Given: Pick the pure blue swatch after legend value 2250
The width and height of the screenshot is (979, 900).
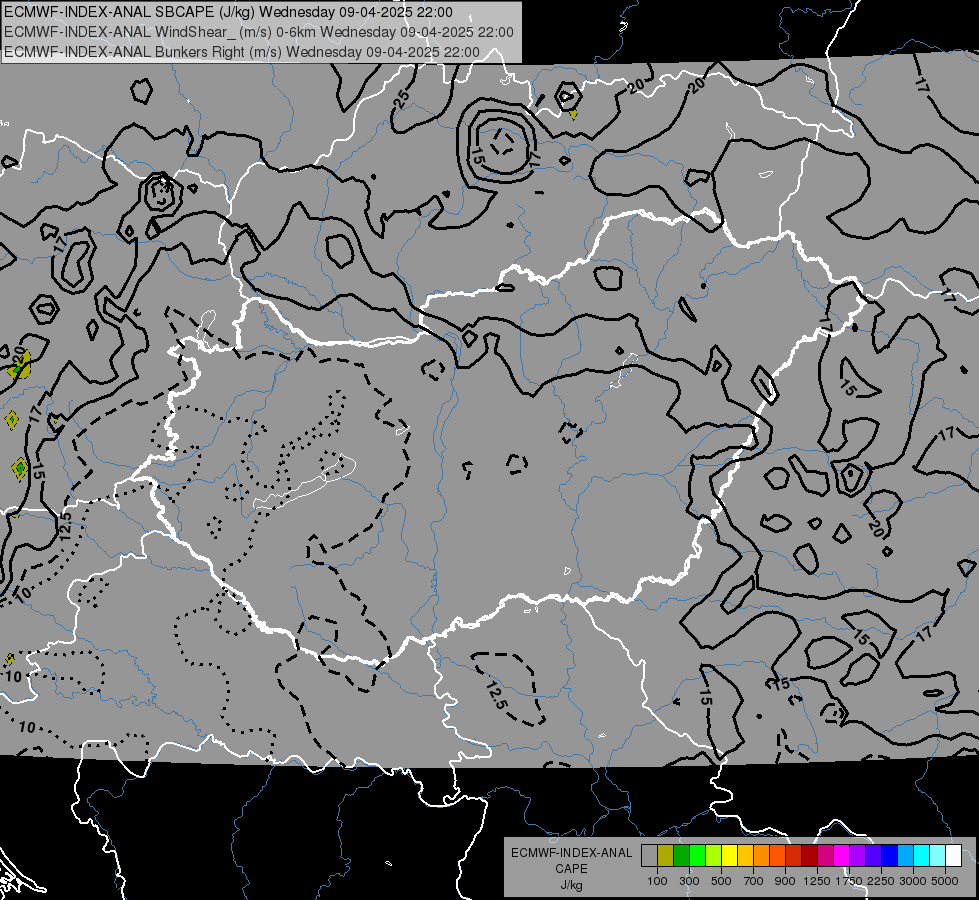Looking at the screenshot, I should point(890,856).
